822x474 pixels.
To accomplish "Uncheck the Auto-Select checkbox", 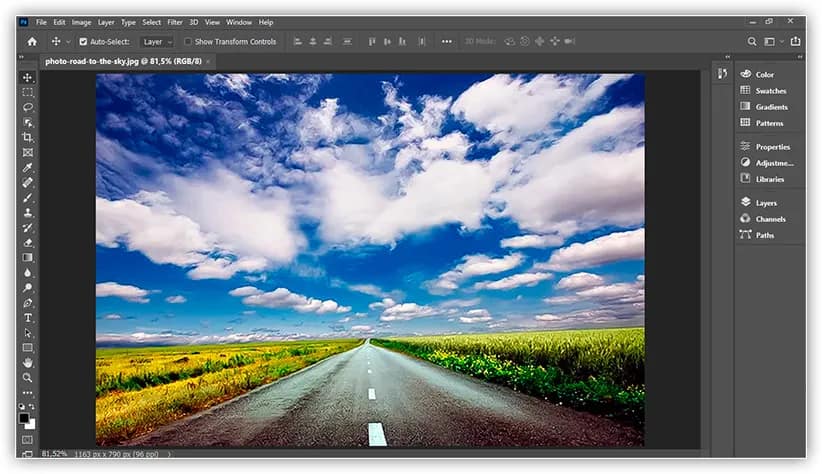I will click(83, 42).
